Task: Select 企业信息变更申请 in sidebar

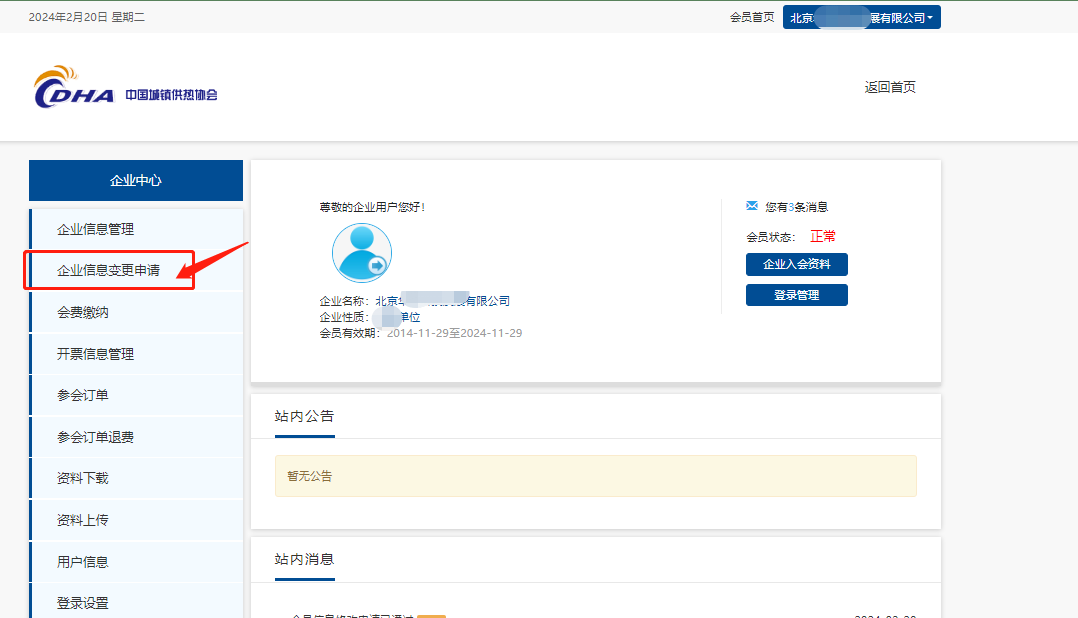Action: (136, 270)
